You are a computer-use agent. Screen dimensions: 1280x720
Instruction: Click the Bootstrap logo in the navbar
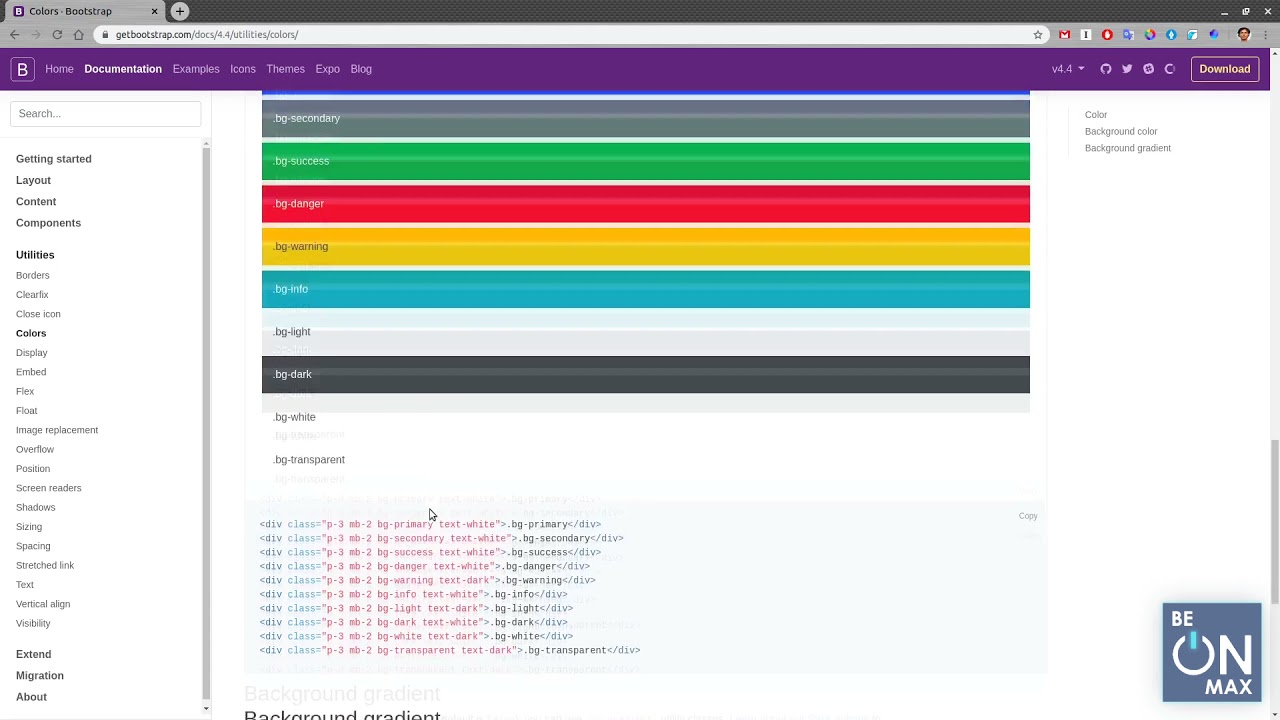click(22, 69)
